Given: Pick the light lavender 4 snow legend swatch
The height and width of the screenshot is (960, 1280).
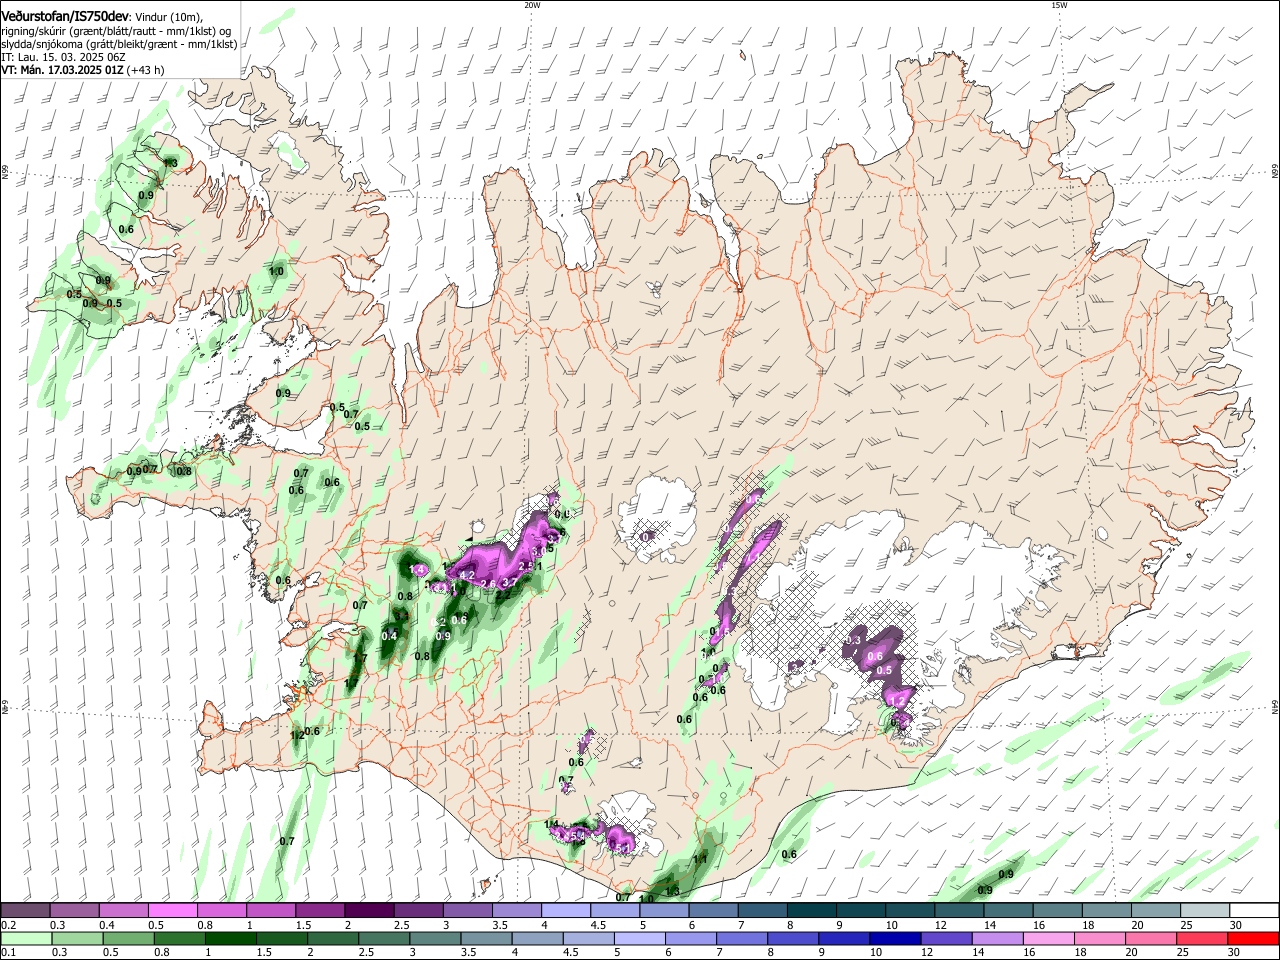Looking at the screenshot, I should point(566,910).
